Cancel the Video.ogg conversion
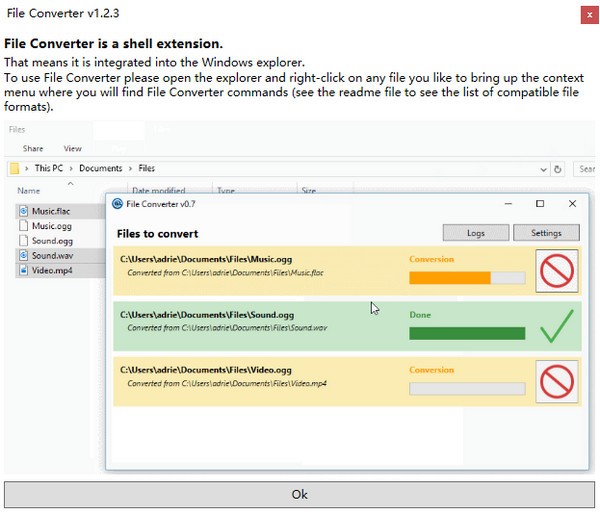Viewport: 600px width, 515px height. point(555,381)
